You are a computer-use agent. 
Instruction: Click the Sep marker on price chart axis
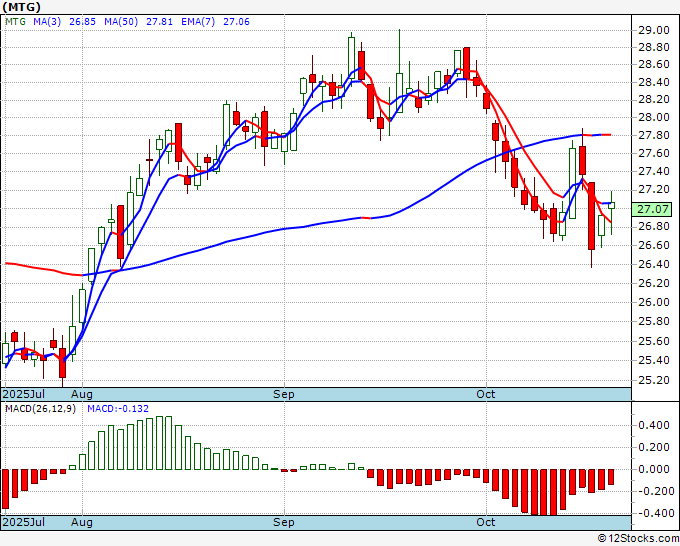click(284, 395)
